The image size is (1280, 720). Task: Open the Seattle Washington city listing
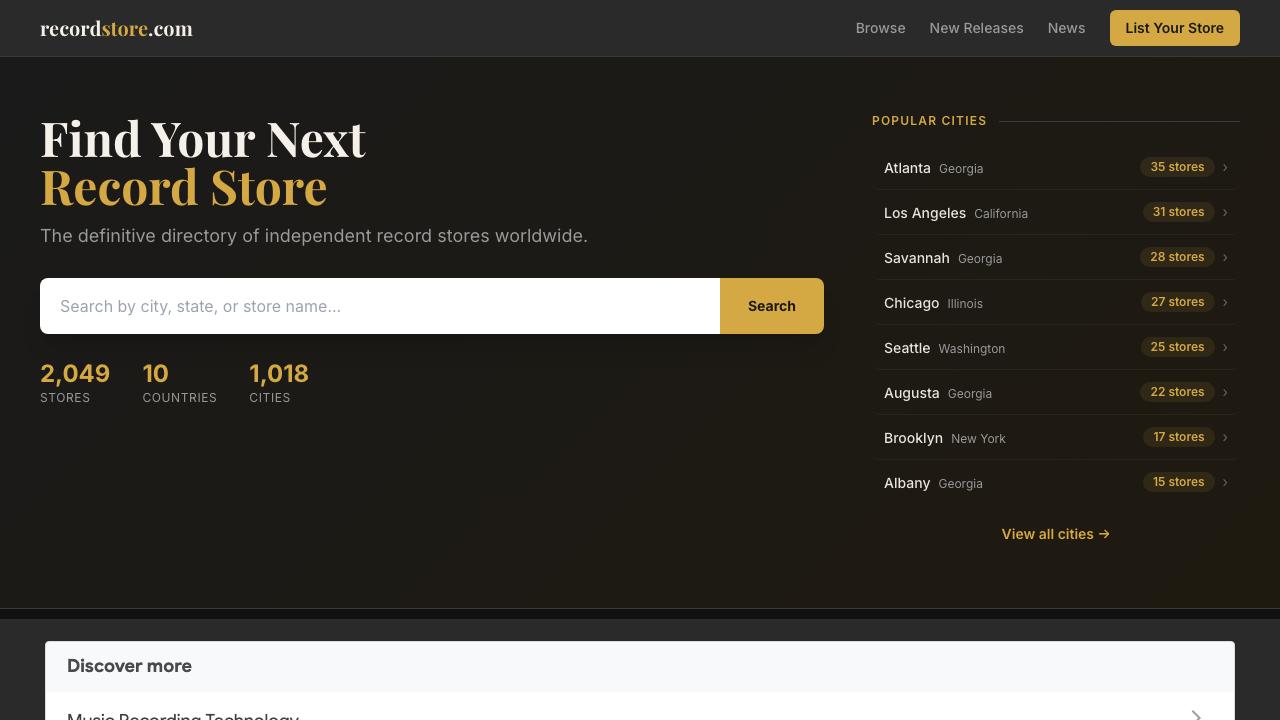tap(944, 348)
